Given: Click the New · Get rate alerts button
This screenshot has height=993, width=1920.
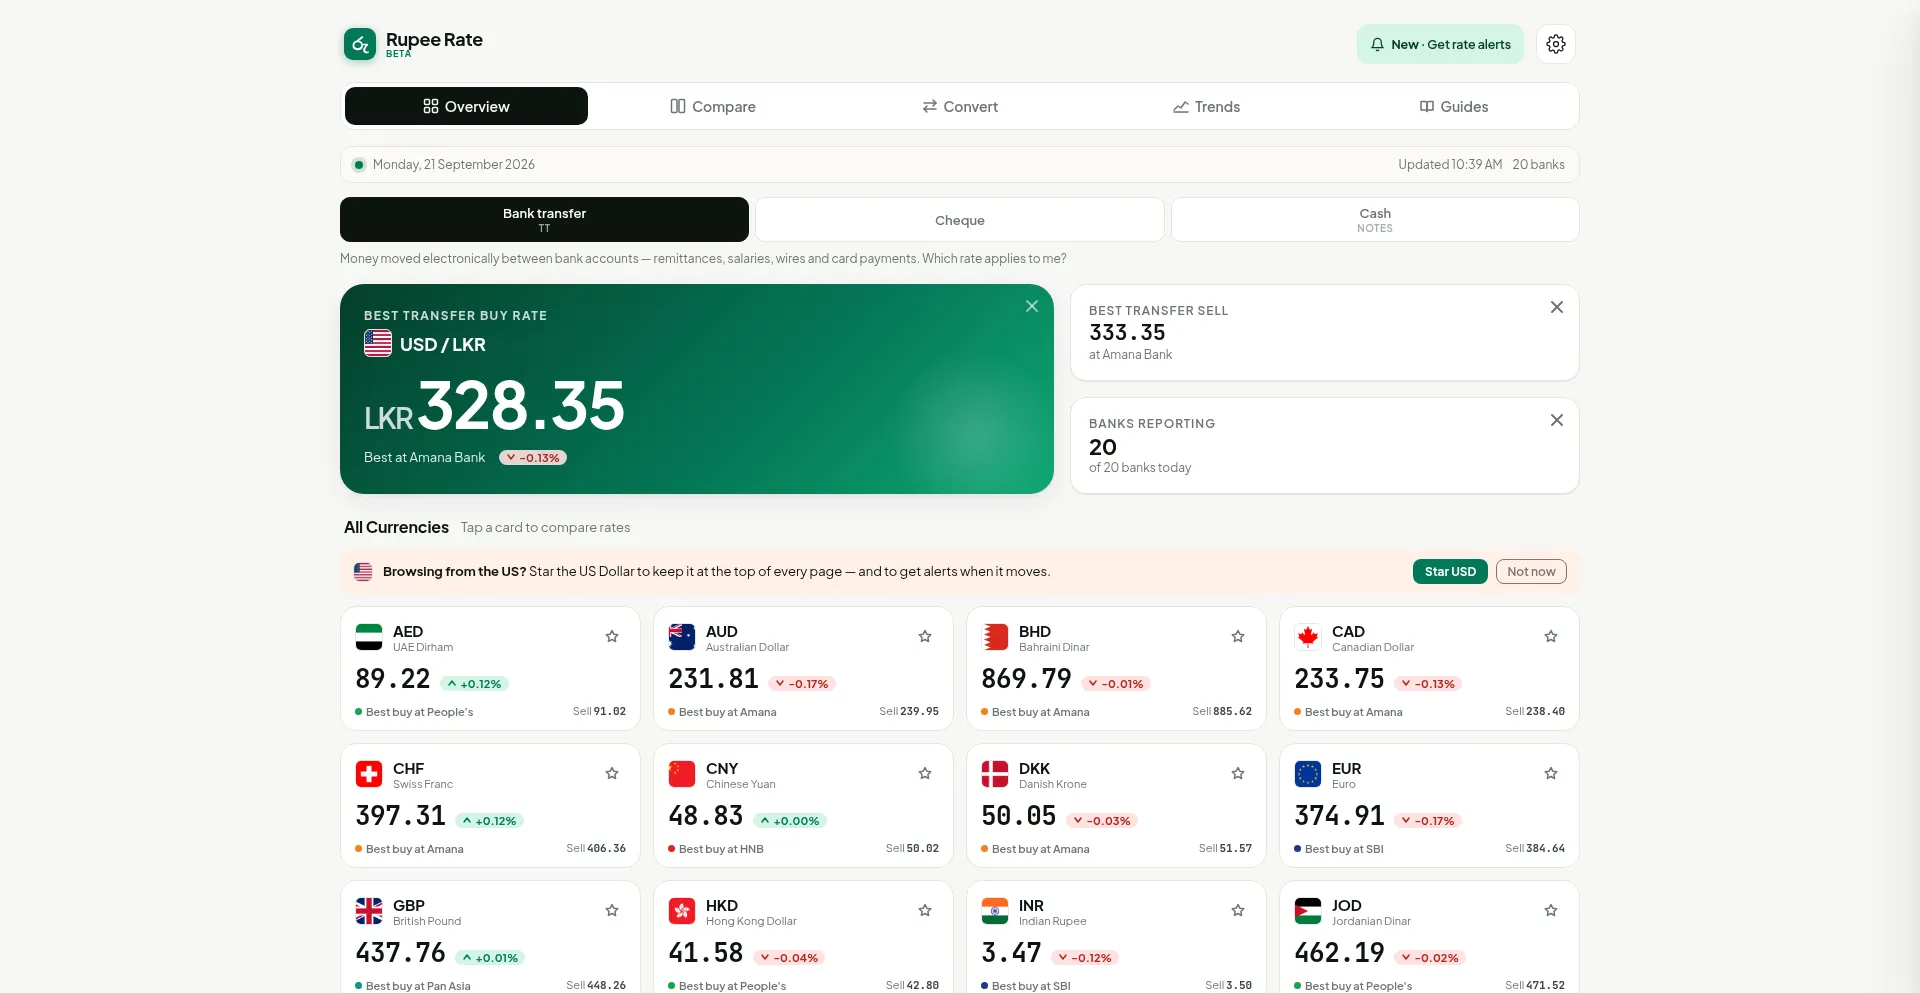Looking at the screenshot, I should pos(1440,44).
